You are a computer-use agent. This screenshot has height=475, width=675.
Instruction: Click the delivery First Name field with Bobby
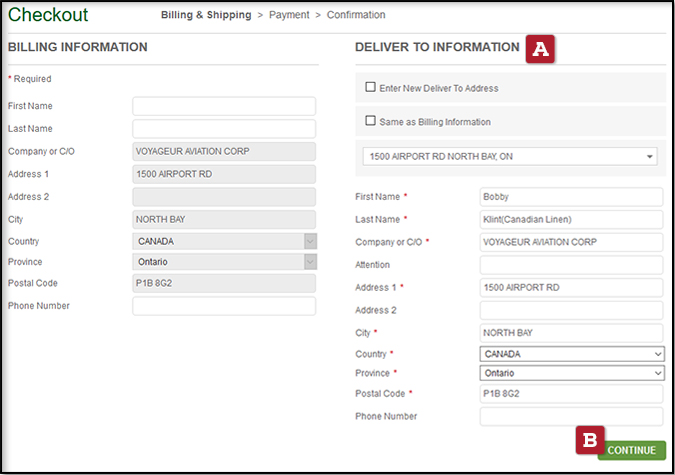(571, 196)
